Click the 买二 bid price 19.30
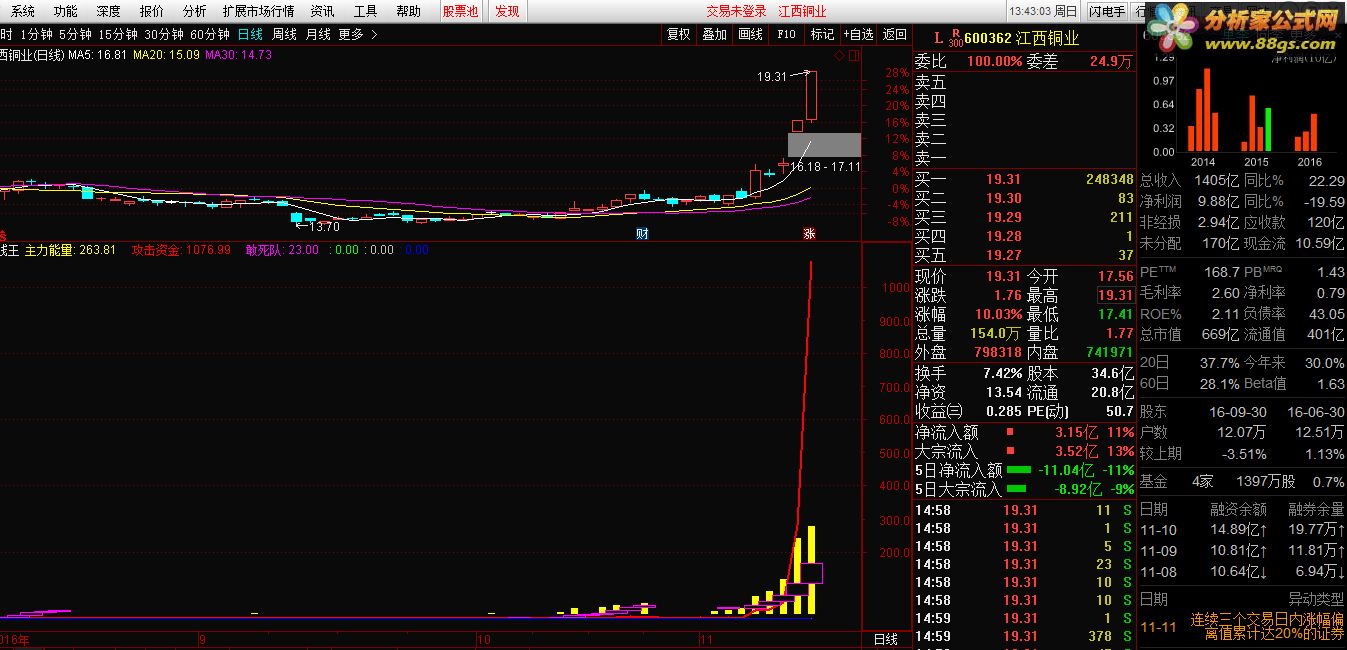 [1004, 198]
